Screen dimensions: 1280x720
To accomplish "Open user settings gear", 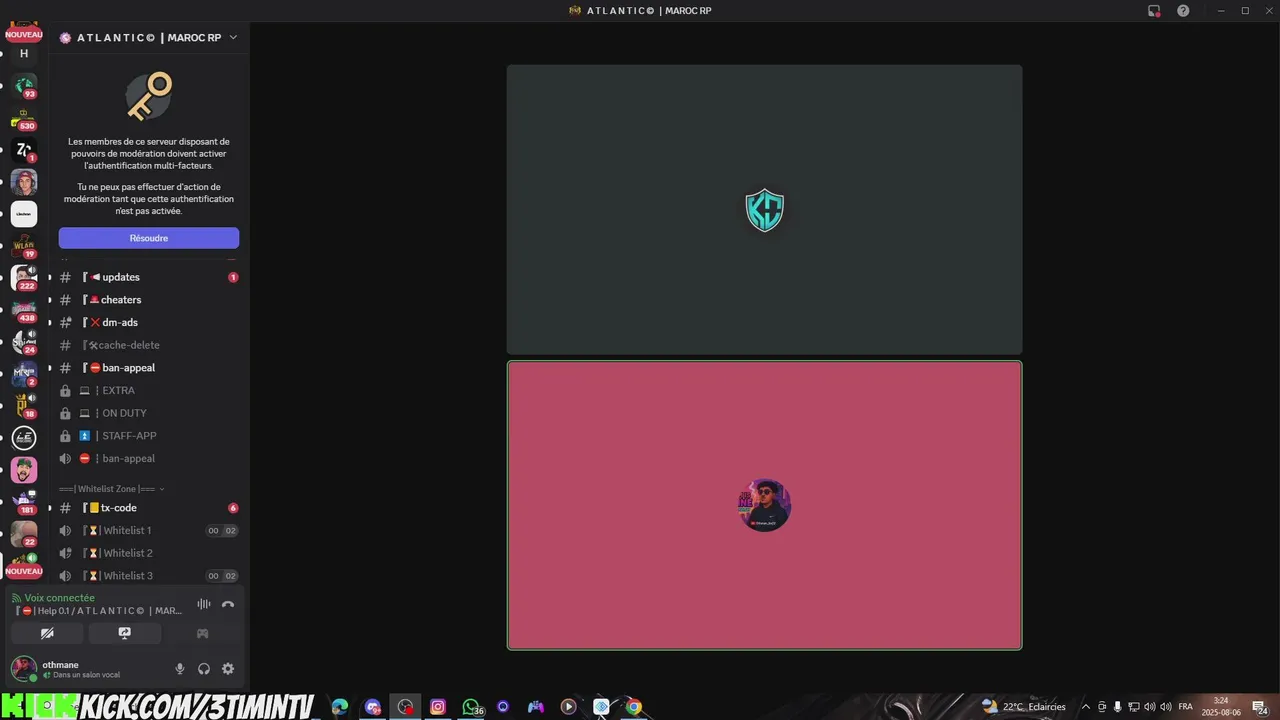I will click(x=228, y=669).
